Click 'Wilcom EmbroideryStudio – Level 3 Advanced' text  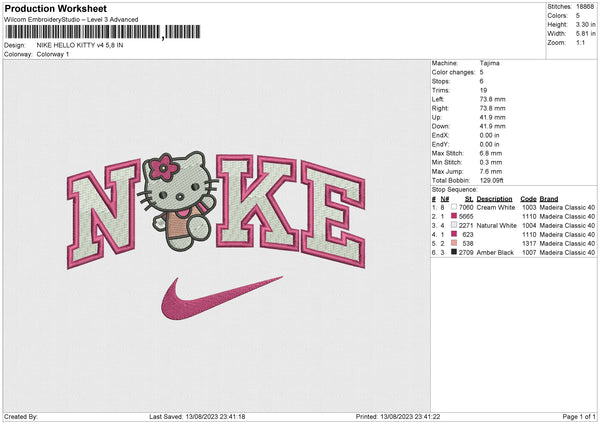(x=71, y=20)
